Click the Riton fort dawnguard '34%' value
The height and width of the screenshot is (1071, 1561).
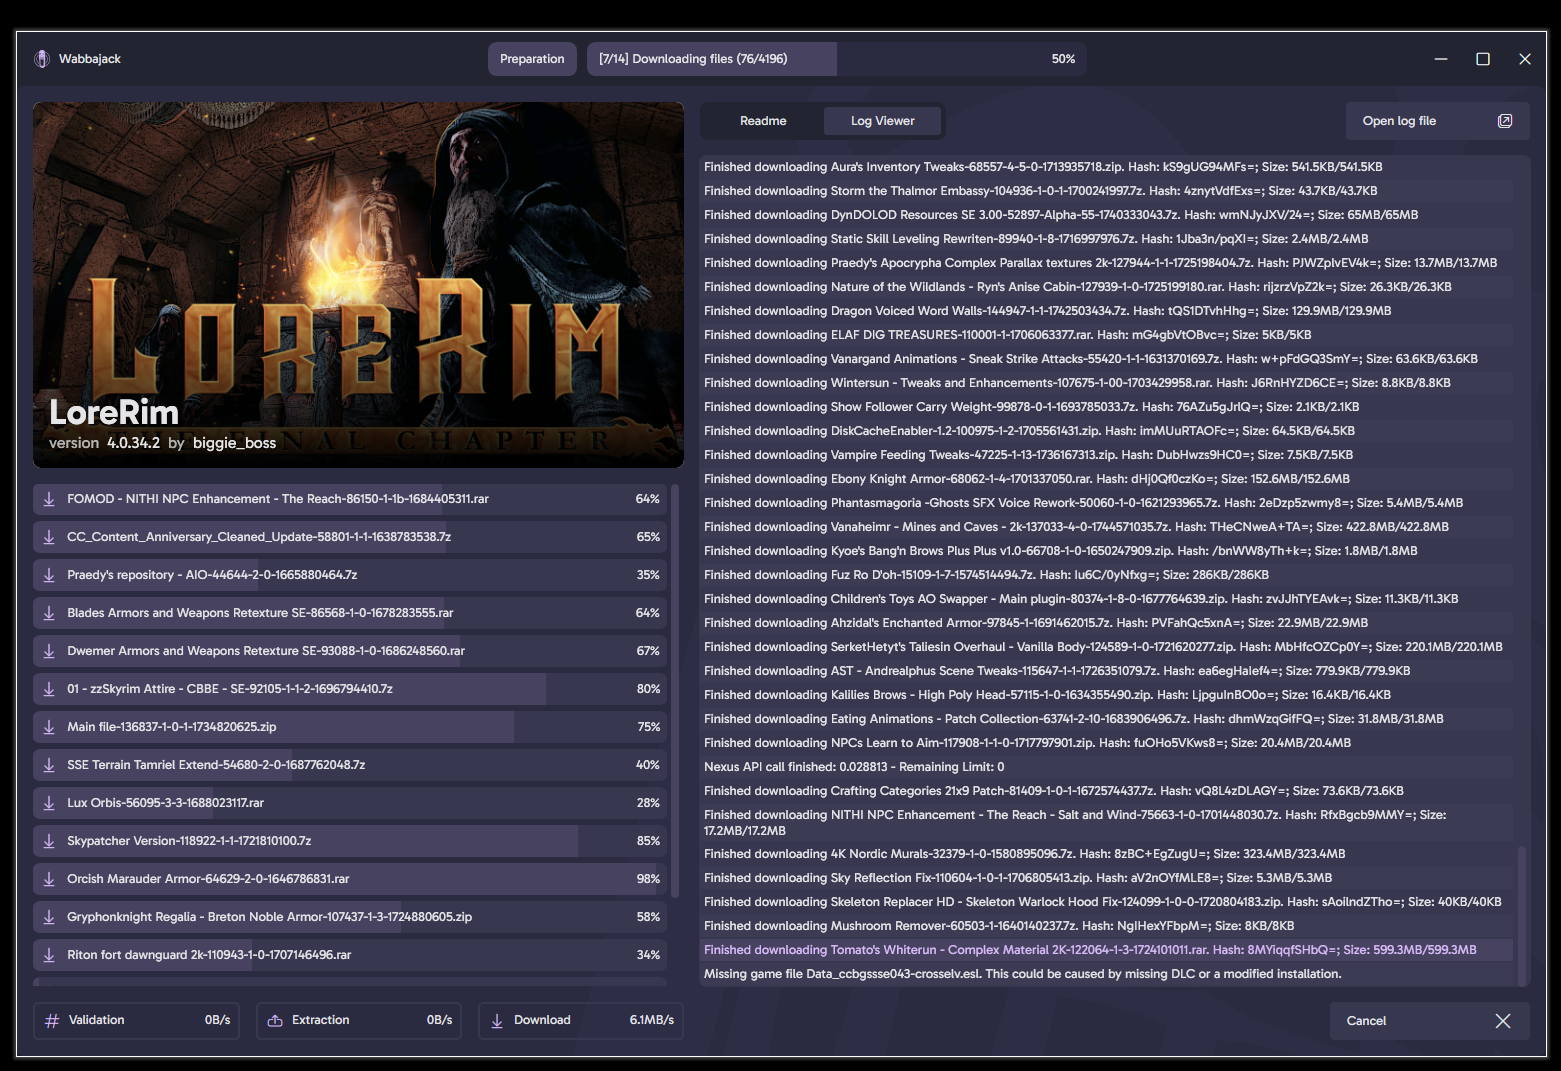pos(648,955)
